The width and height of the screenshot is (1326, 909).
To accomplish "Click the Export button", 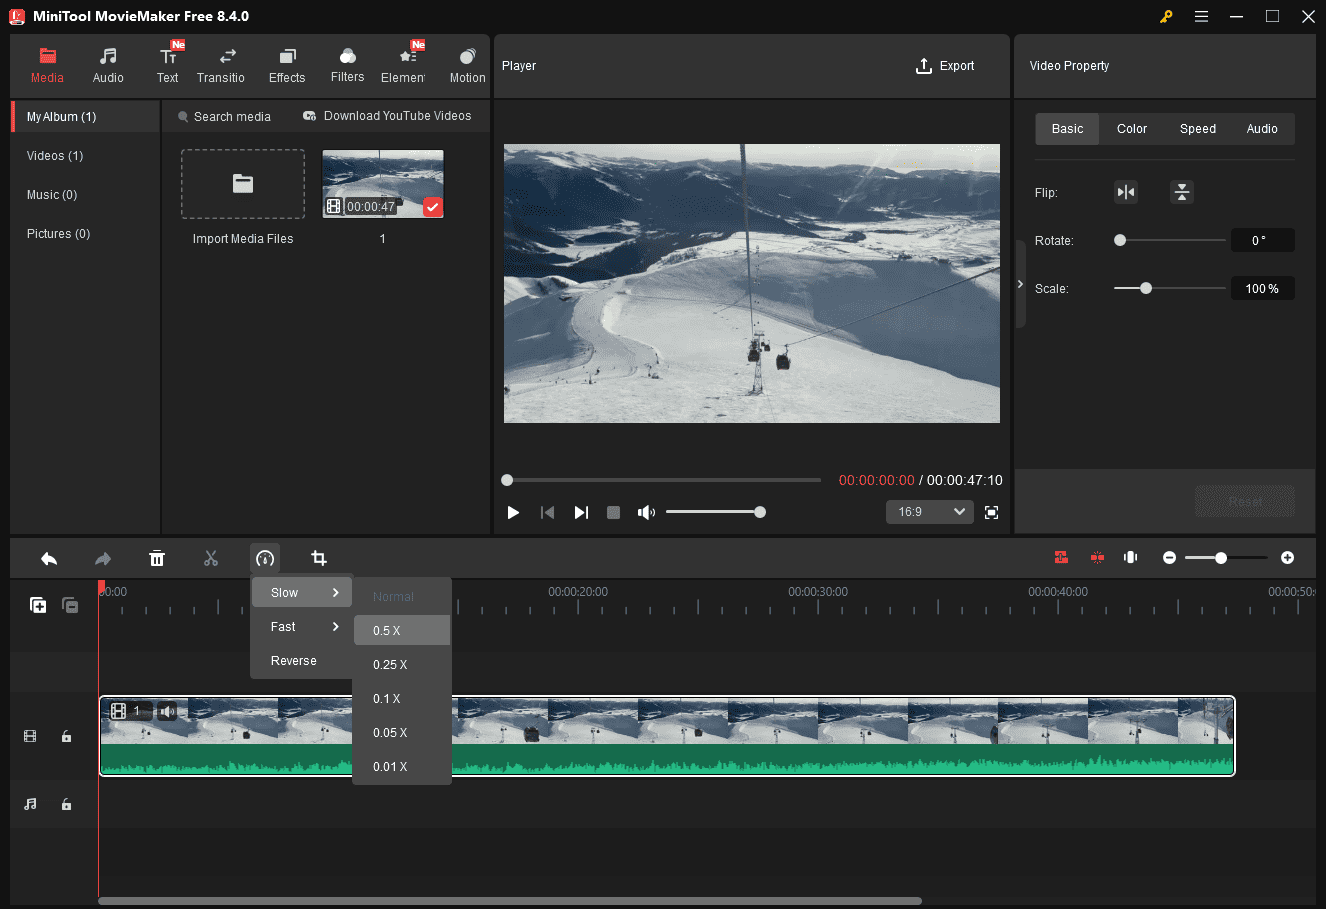I will click(x=944, y=65).
